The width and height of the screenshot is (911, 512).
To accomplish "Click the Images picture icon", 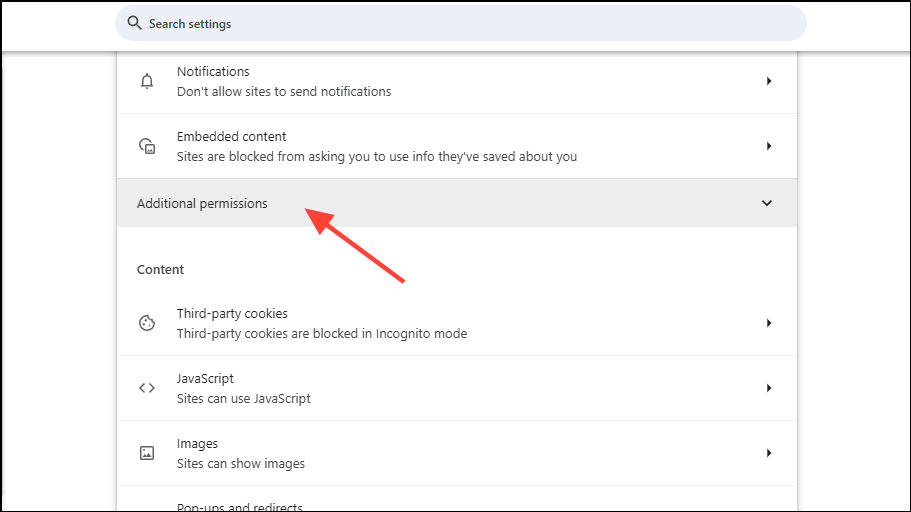I will point(147,453).
